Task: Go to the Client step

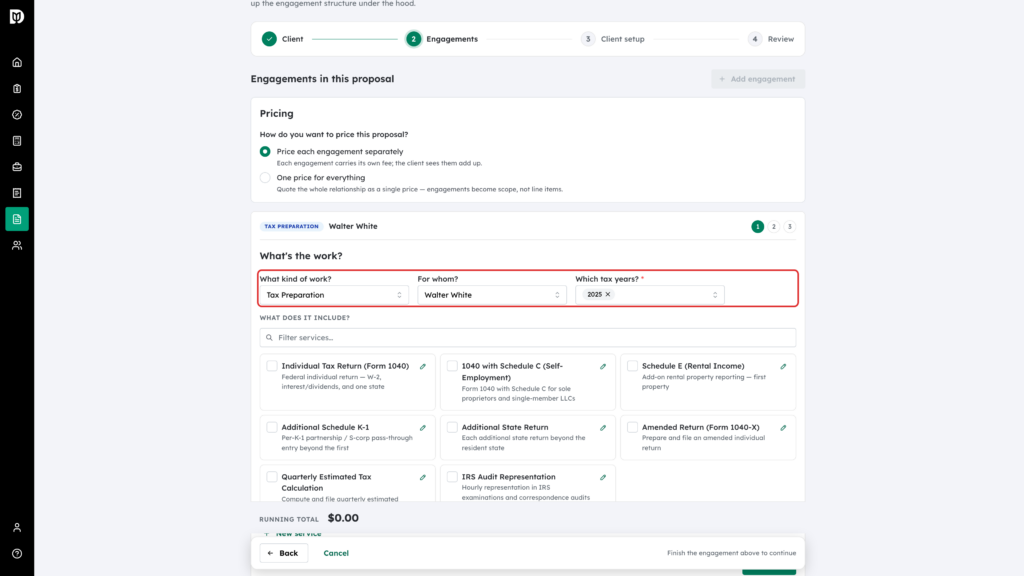Action: coord(283,39)
